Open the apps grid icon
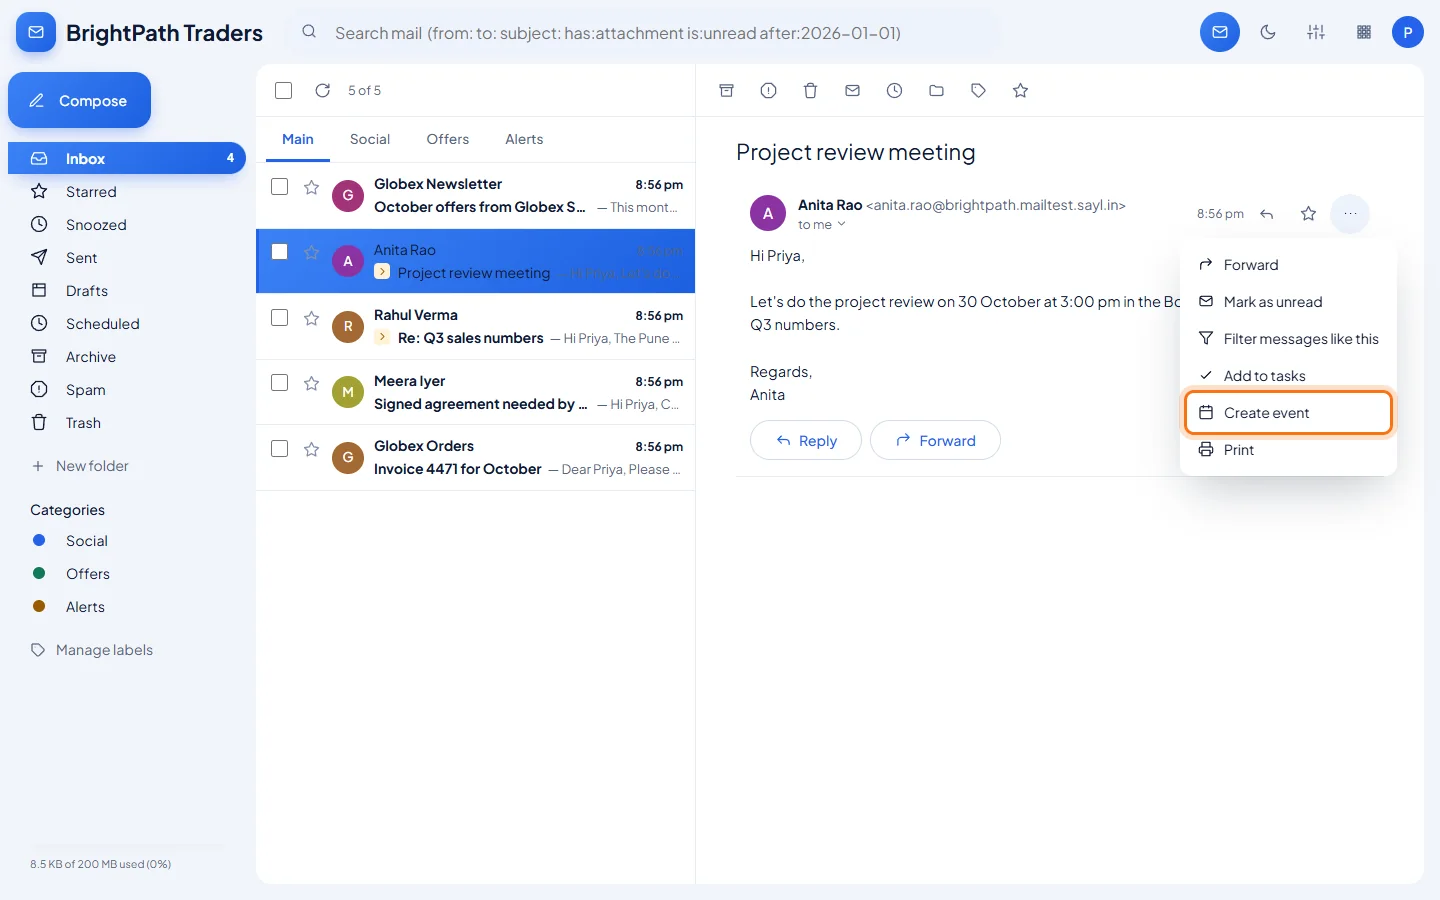Image resolution: width=1440 pixels, height=900 pixels. 1364,32
